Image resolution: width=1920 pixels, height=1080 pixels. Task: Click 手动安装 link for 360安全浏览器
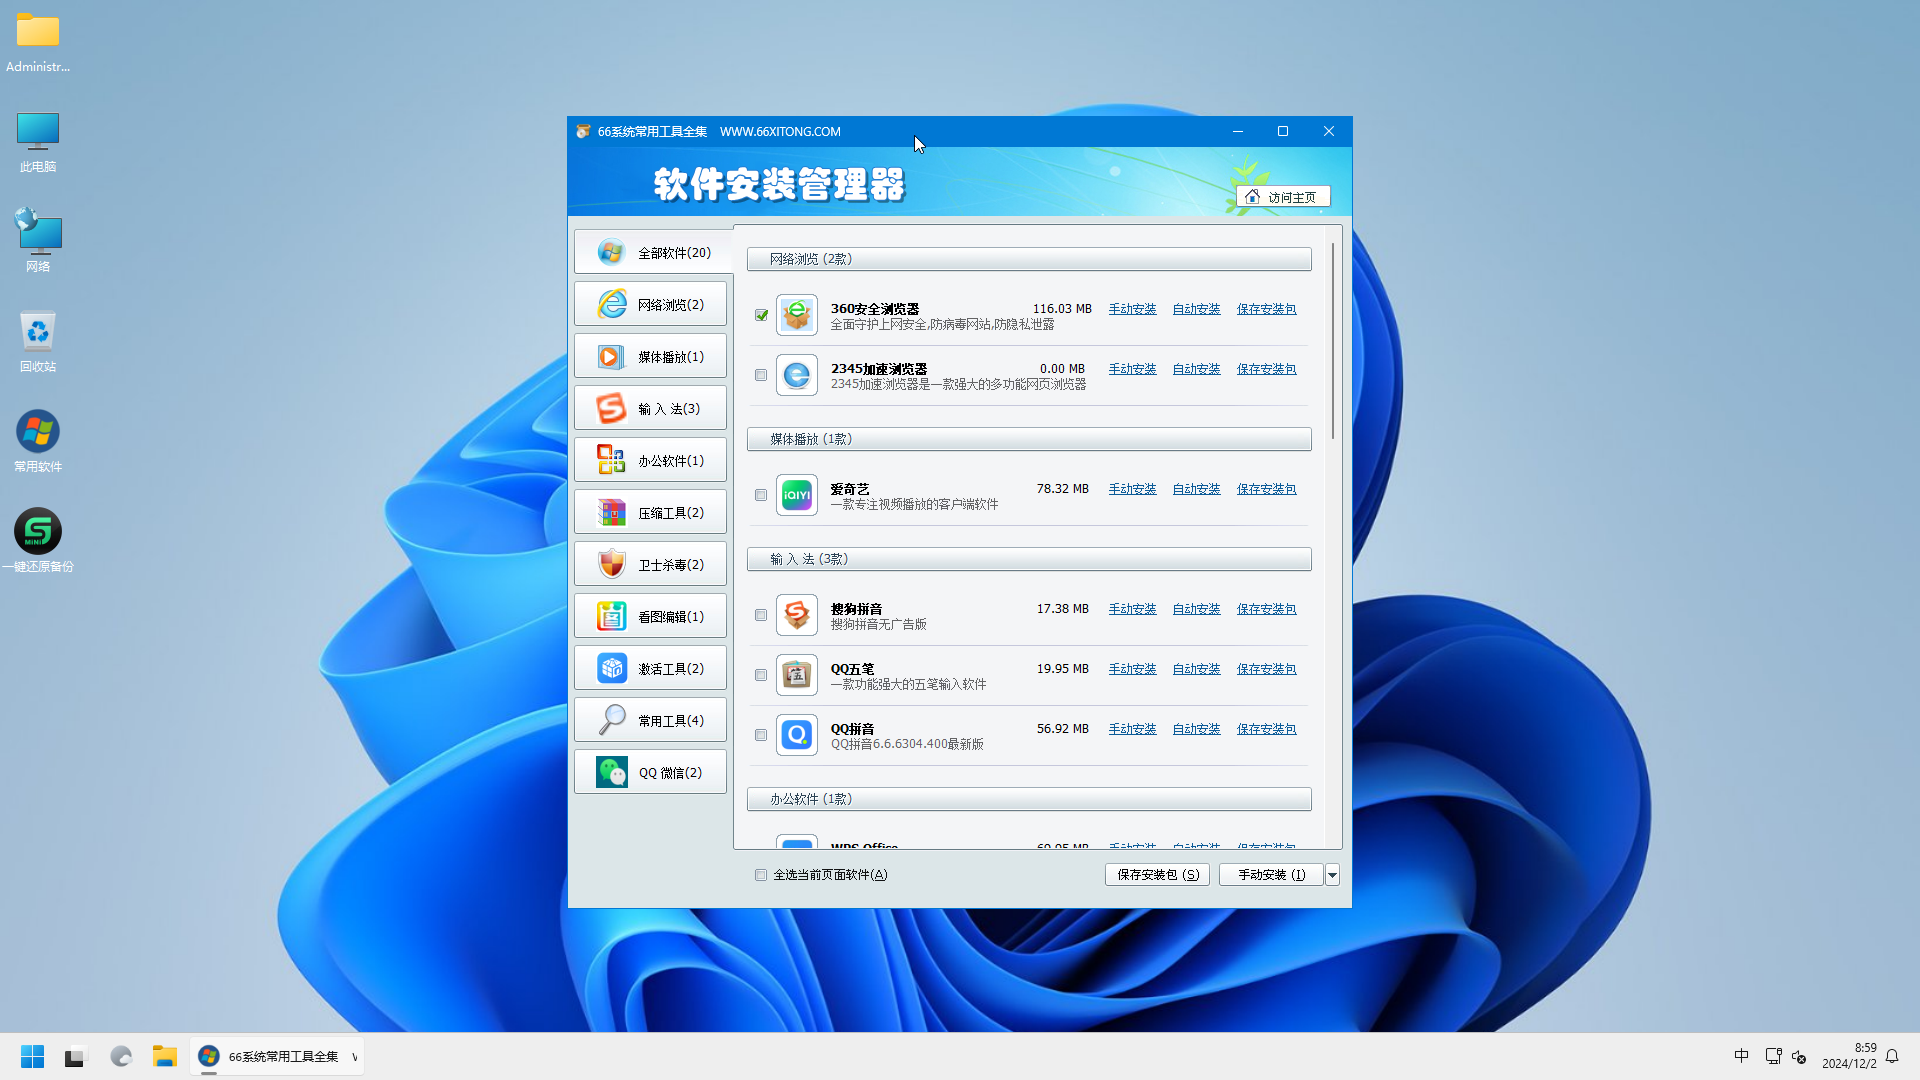click(1132, 309)
